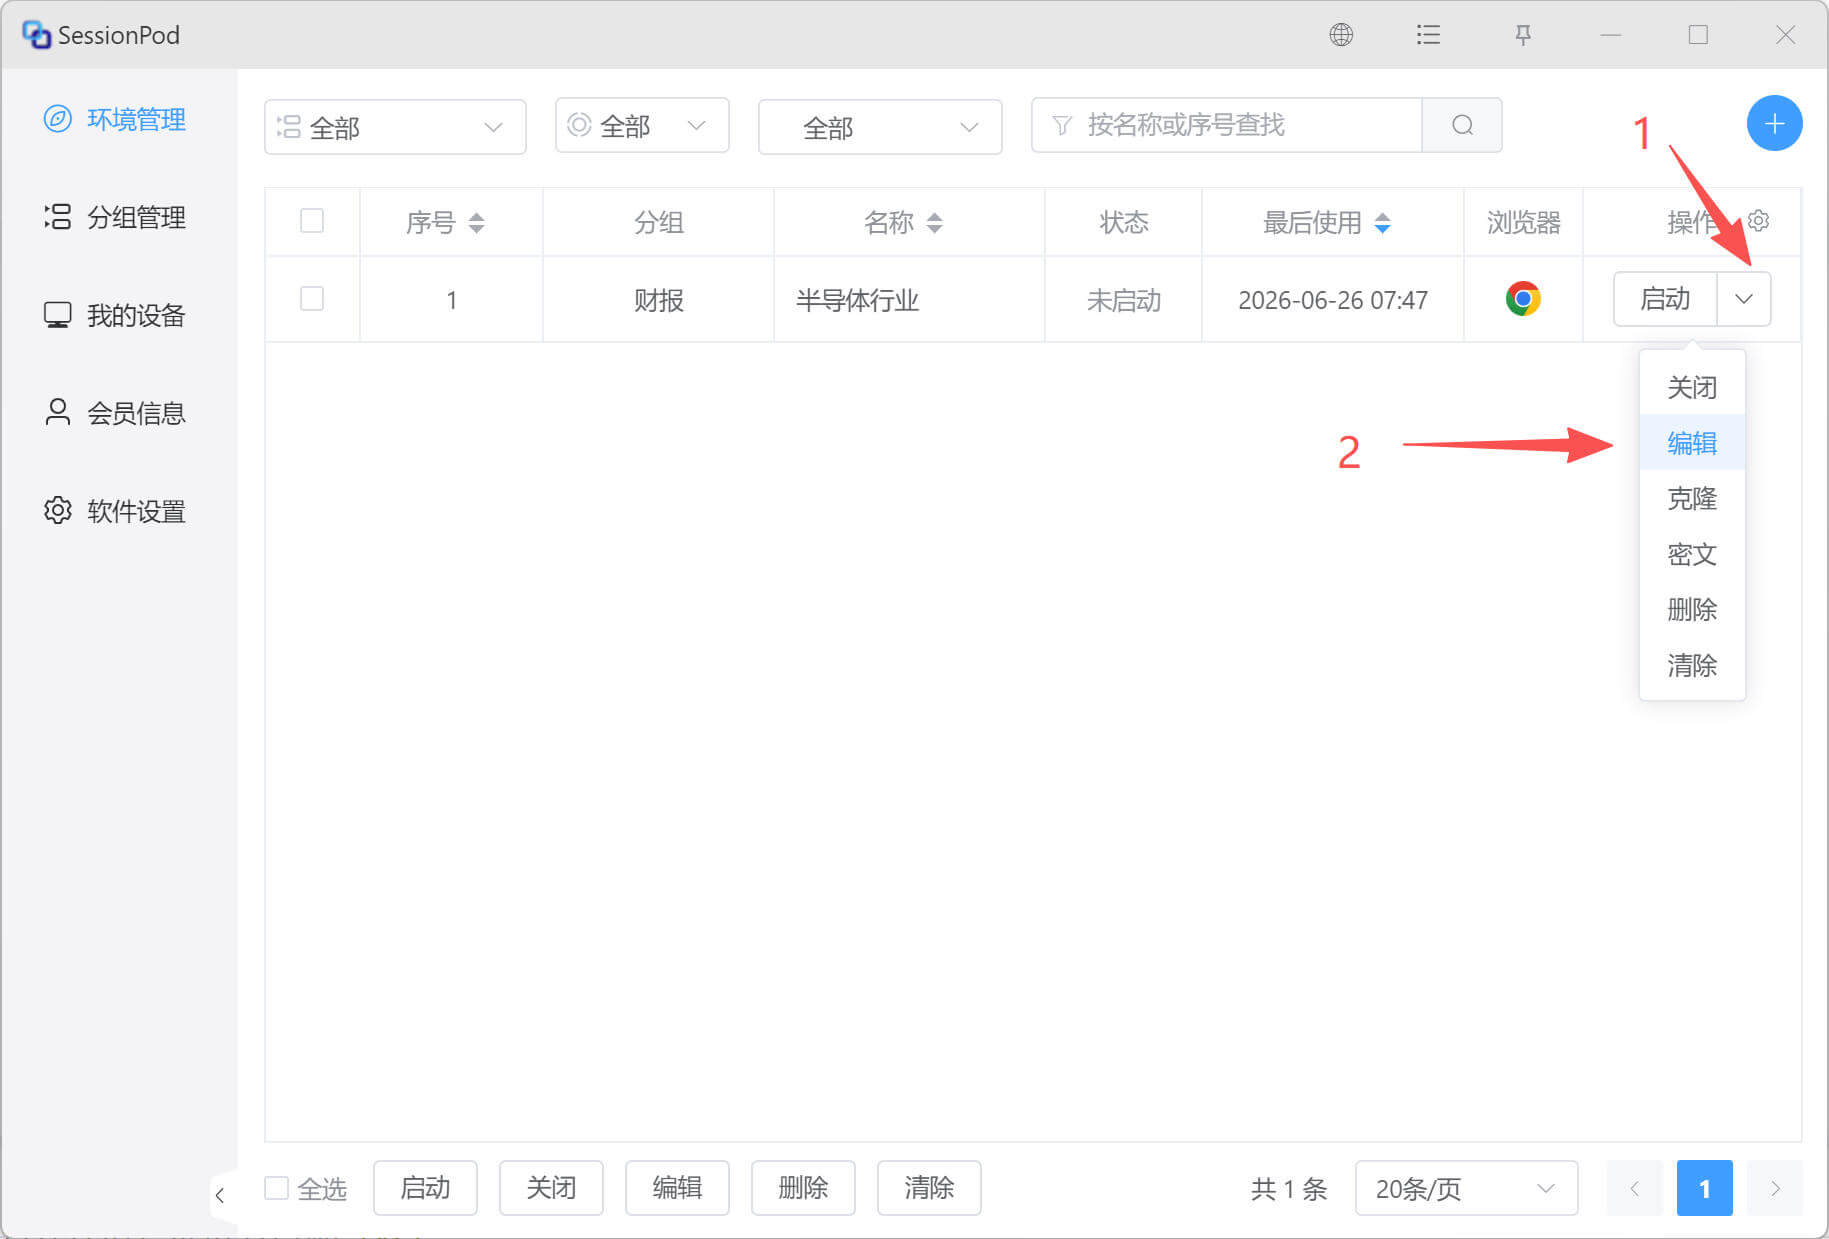Choose 密文 from the dropdown menu
Viewport: 1829px width, 1239px height.
pos(1692,554)
